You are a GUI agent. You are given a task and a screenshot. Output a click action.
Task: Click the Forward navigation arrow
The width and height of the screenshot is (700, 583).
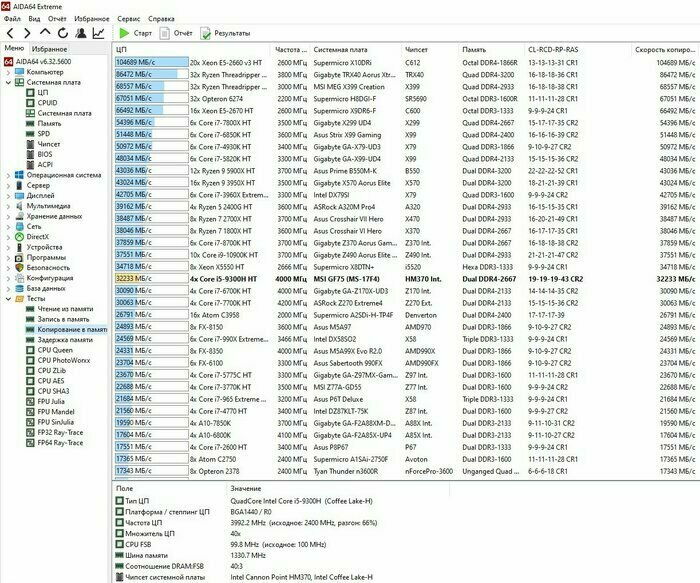27,33
